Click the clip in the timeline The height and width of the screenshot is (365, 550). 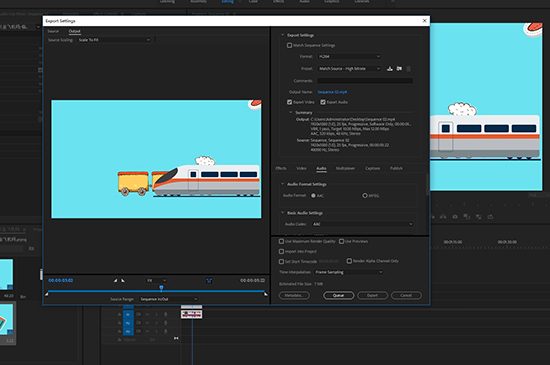(x=192, y=314)
